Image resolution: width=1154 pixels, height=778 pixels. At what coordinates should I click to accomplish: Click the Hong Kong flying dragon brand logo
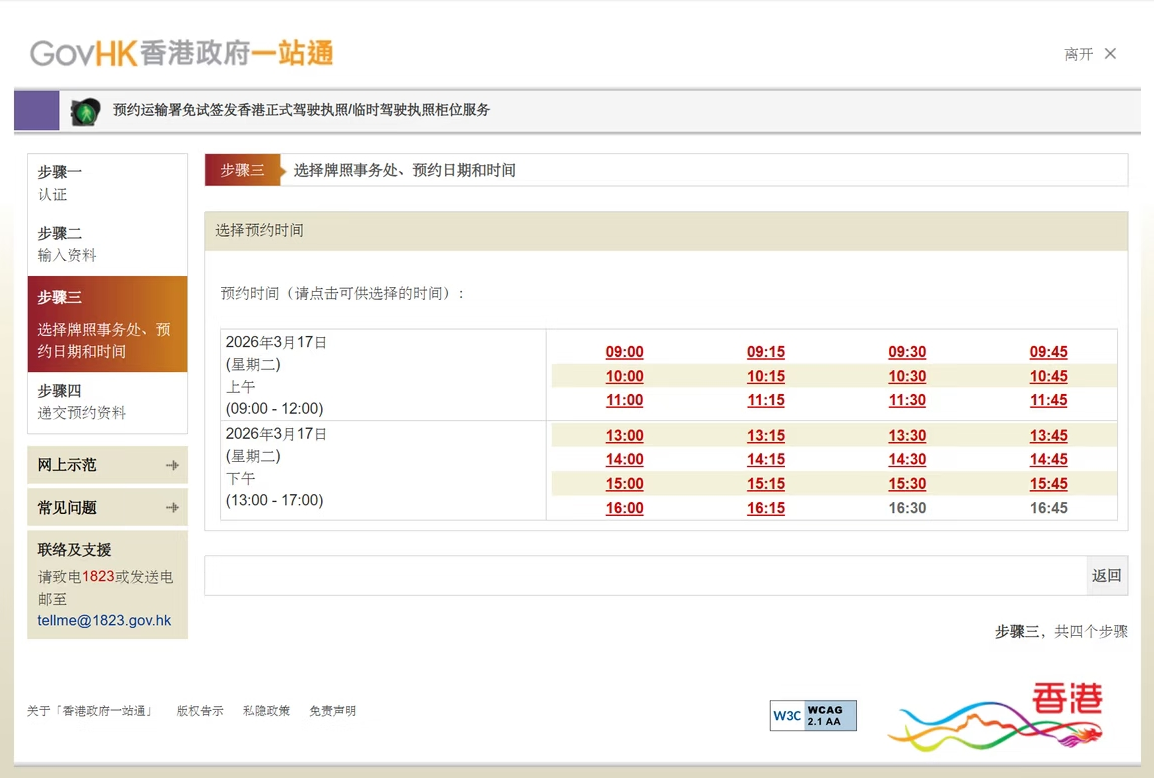coord(995,715)
